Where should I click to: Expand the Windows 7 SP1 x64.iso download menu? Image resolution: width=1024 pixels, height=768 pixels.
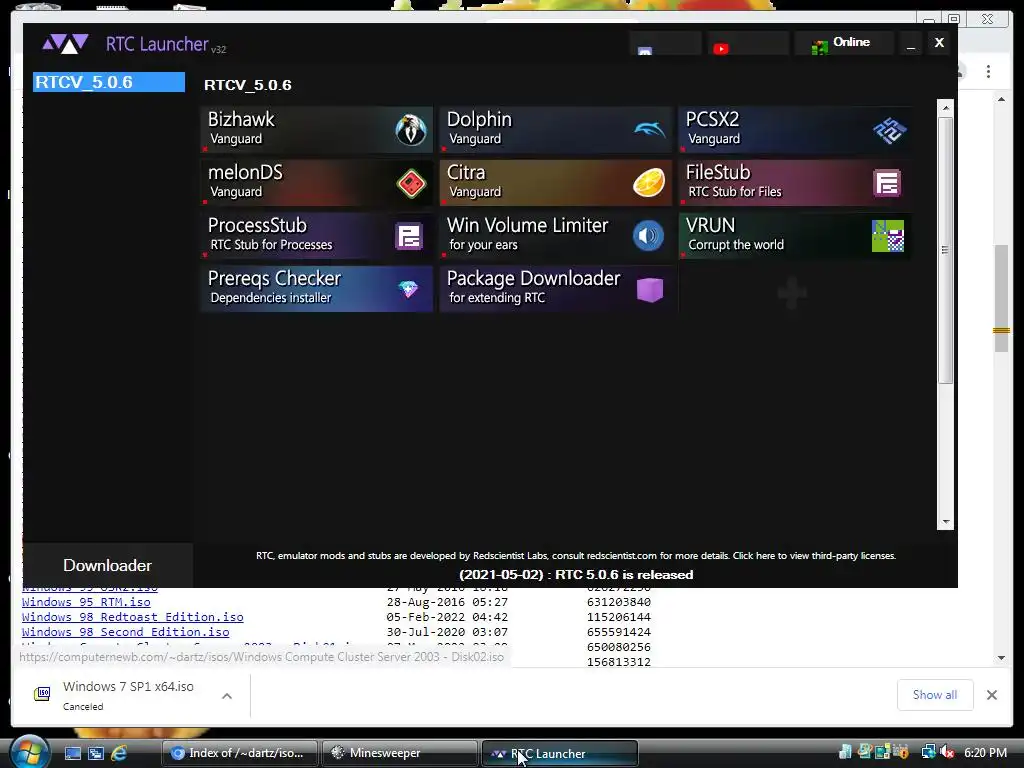click(227, 696)
